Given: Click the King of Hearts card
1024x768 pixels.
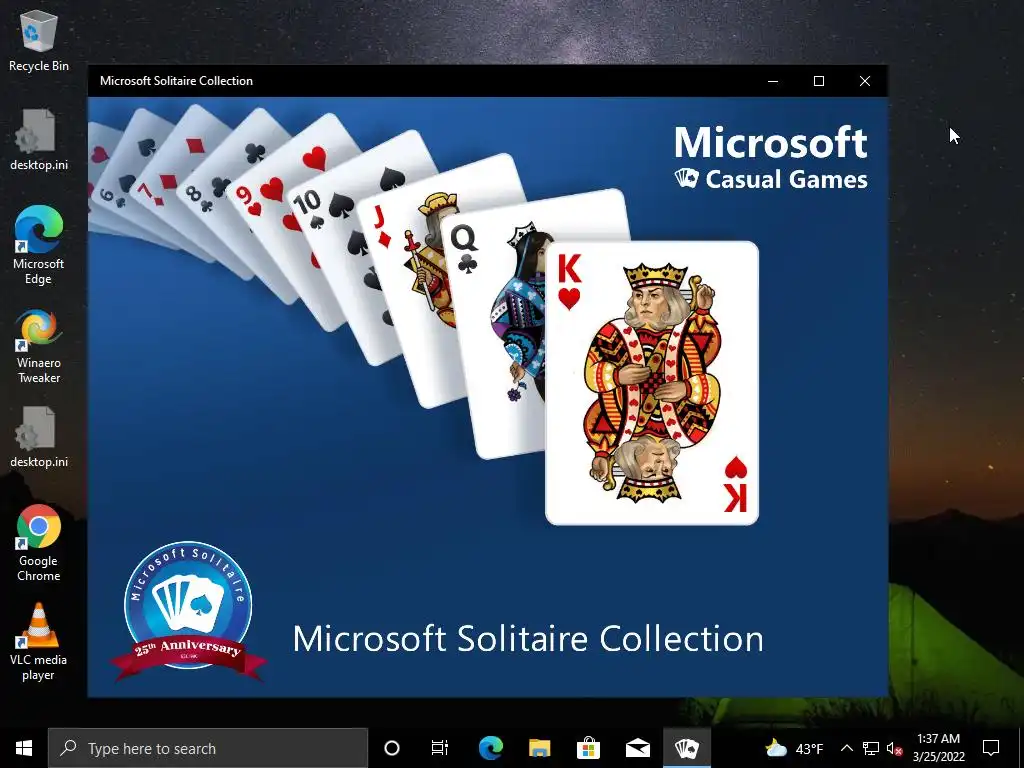Looking at the screenshot, I should point(652,383).
